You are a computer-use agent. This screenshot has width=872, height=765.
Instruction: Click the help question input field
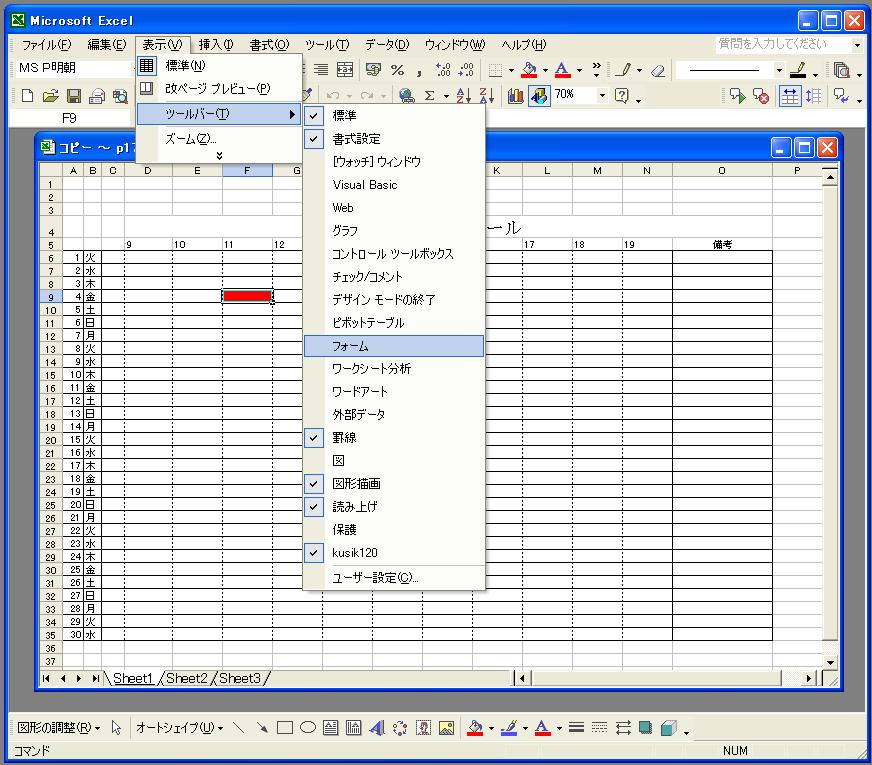point(783,44)
